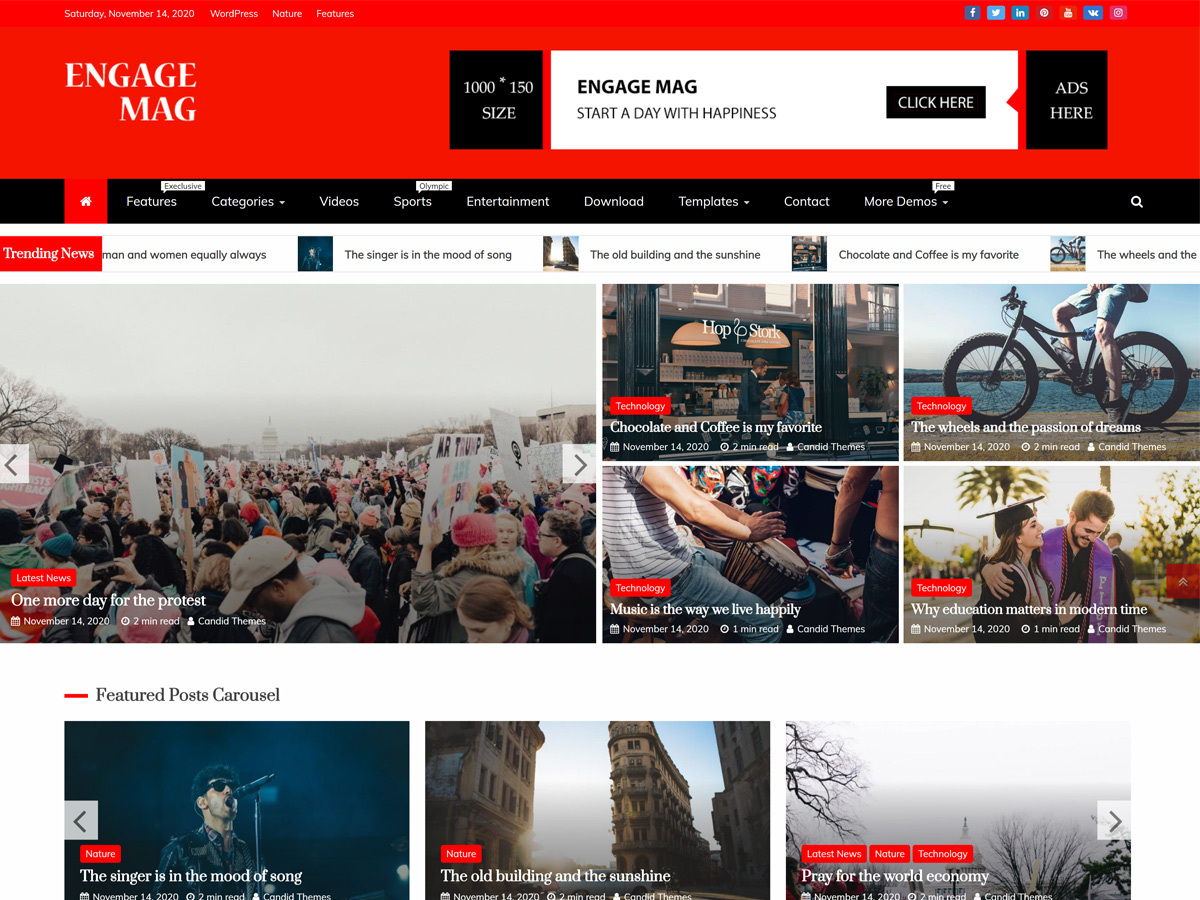Screen dimensions: 1200x900
Task: Select the Entertainment menu item
Action: 507,201
